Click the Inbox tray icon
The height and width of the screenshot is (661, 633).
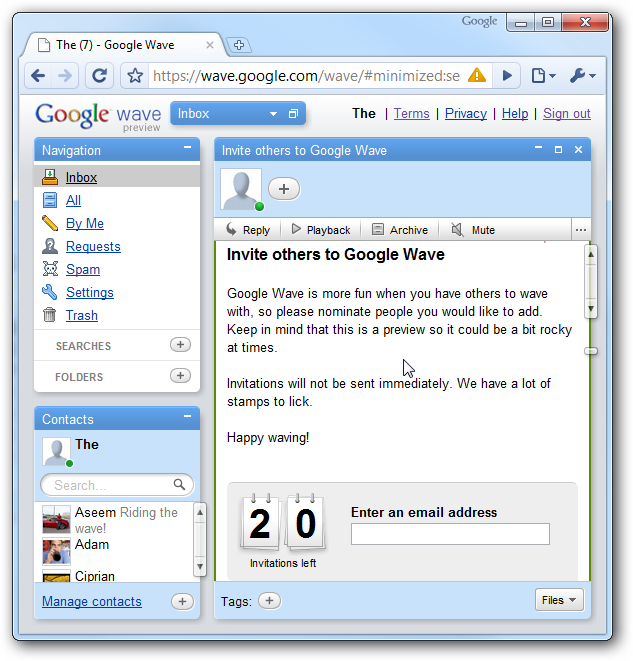(x=50, y=177)
